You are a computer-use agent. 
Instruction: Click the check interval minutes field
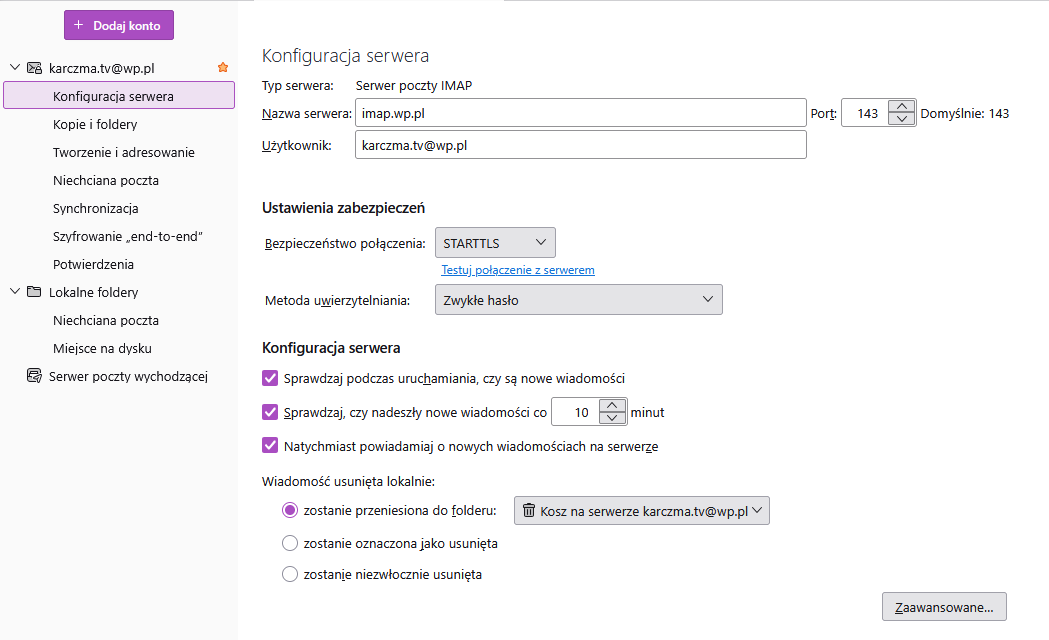pyautogui.click(x=576, y=412)
